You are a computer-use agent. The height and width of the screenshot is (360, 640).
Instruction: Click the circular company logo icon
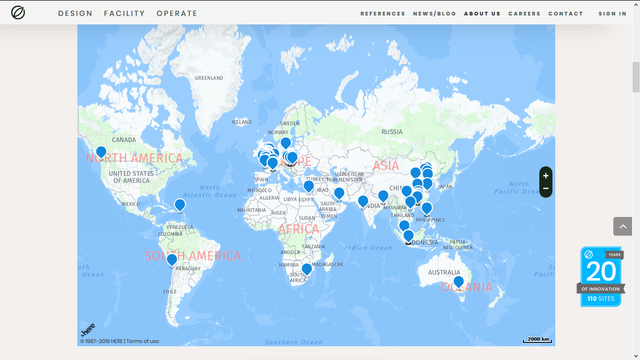[18, 13]
